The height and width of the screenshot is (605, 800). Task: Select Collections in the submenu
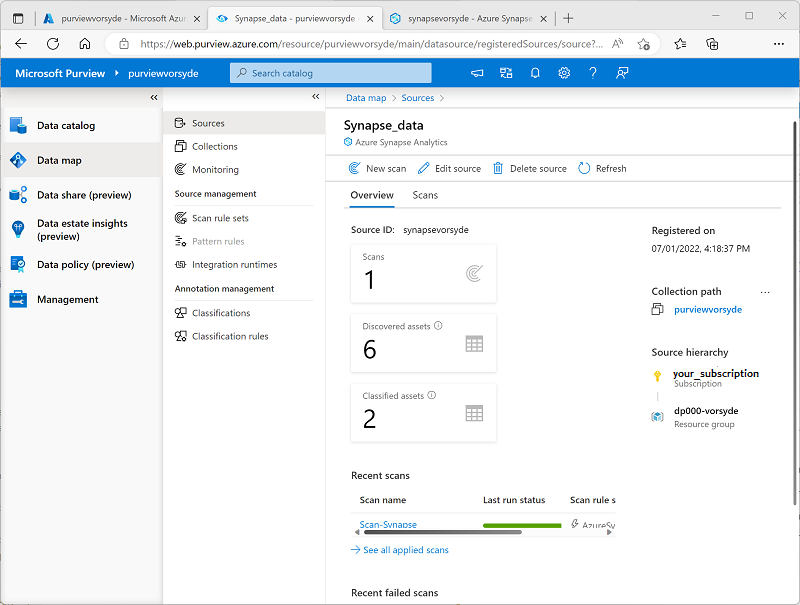point(244,146)
